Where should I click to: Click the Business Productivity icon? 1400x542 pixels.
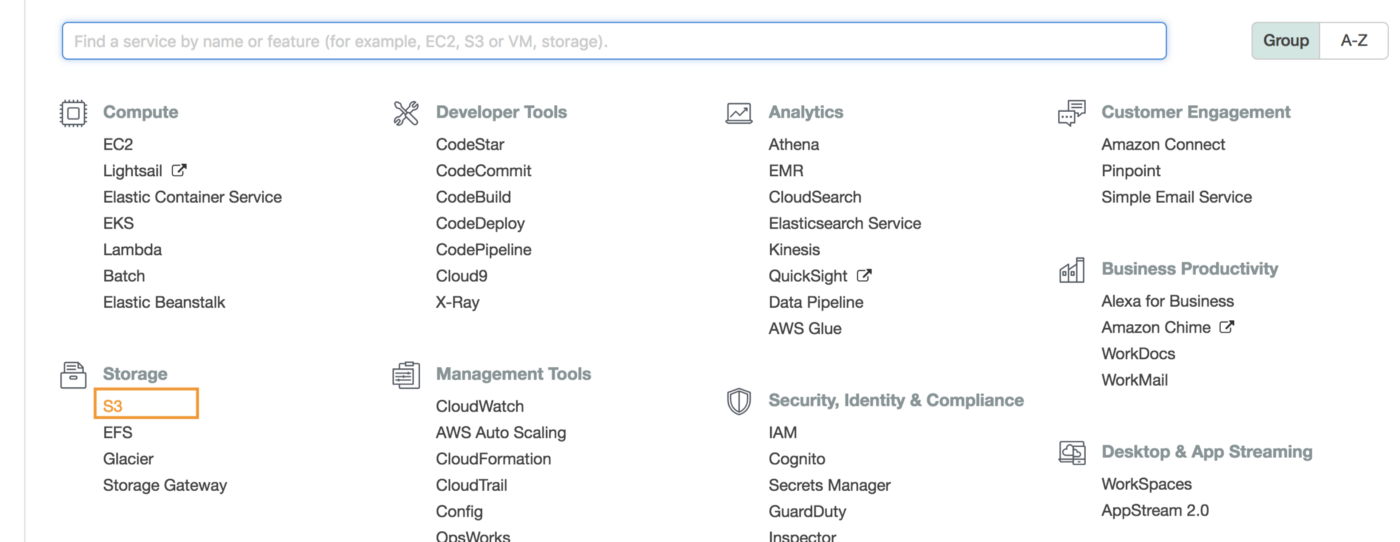click(x=1071, y=270)
